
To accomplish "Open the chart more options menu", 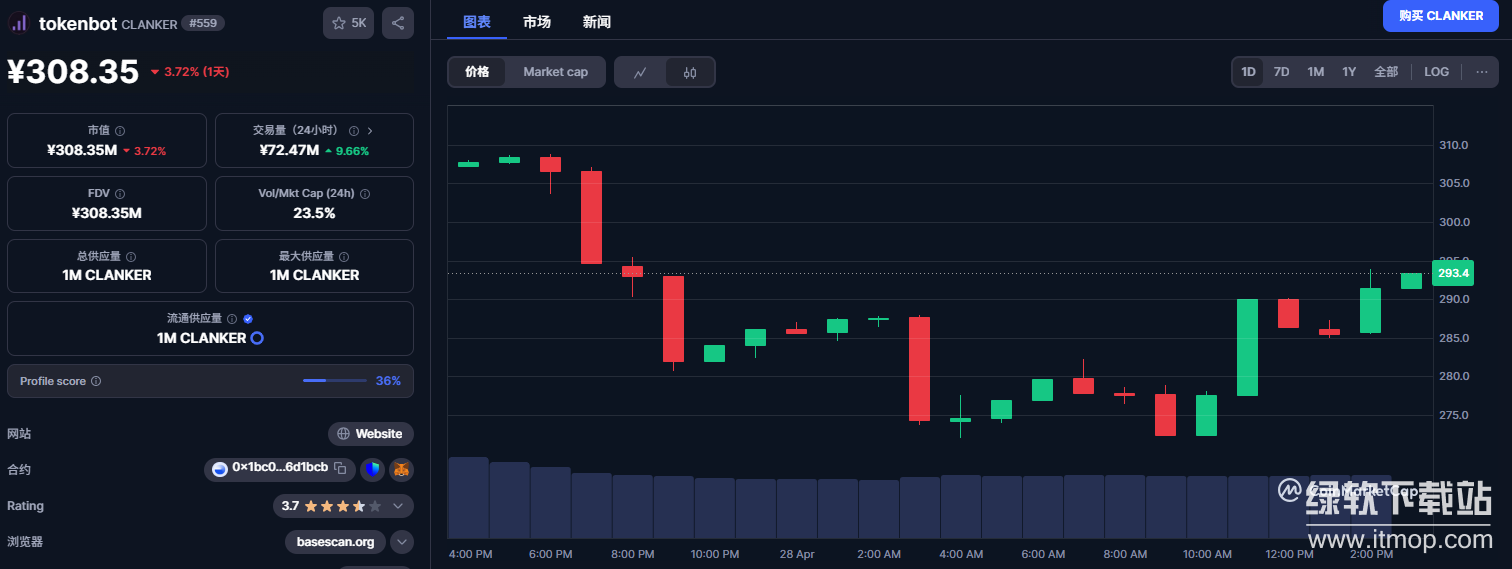I will pos(1481,72).
